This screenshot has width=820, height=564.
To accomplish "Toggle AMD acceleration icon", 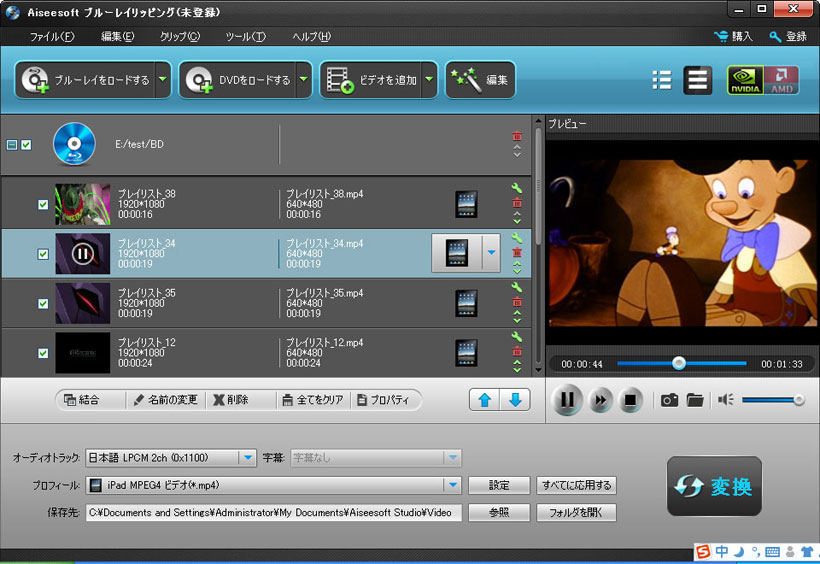I will 781,80.
